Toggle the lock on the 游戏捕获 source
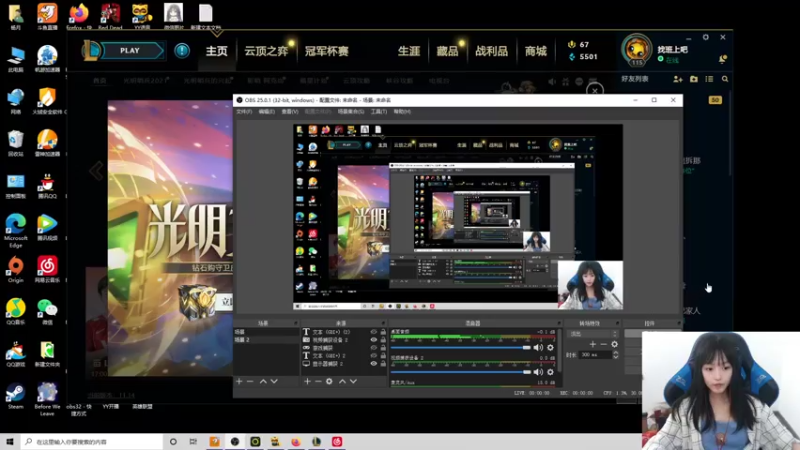The height and width of the screenshot is (450, 800). point(383,348)
